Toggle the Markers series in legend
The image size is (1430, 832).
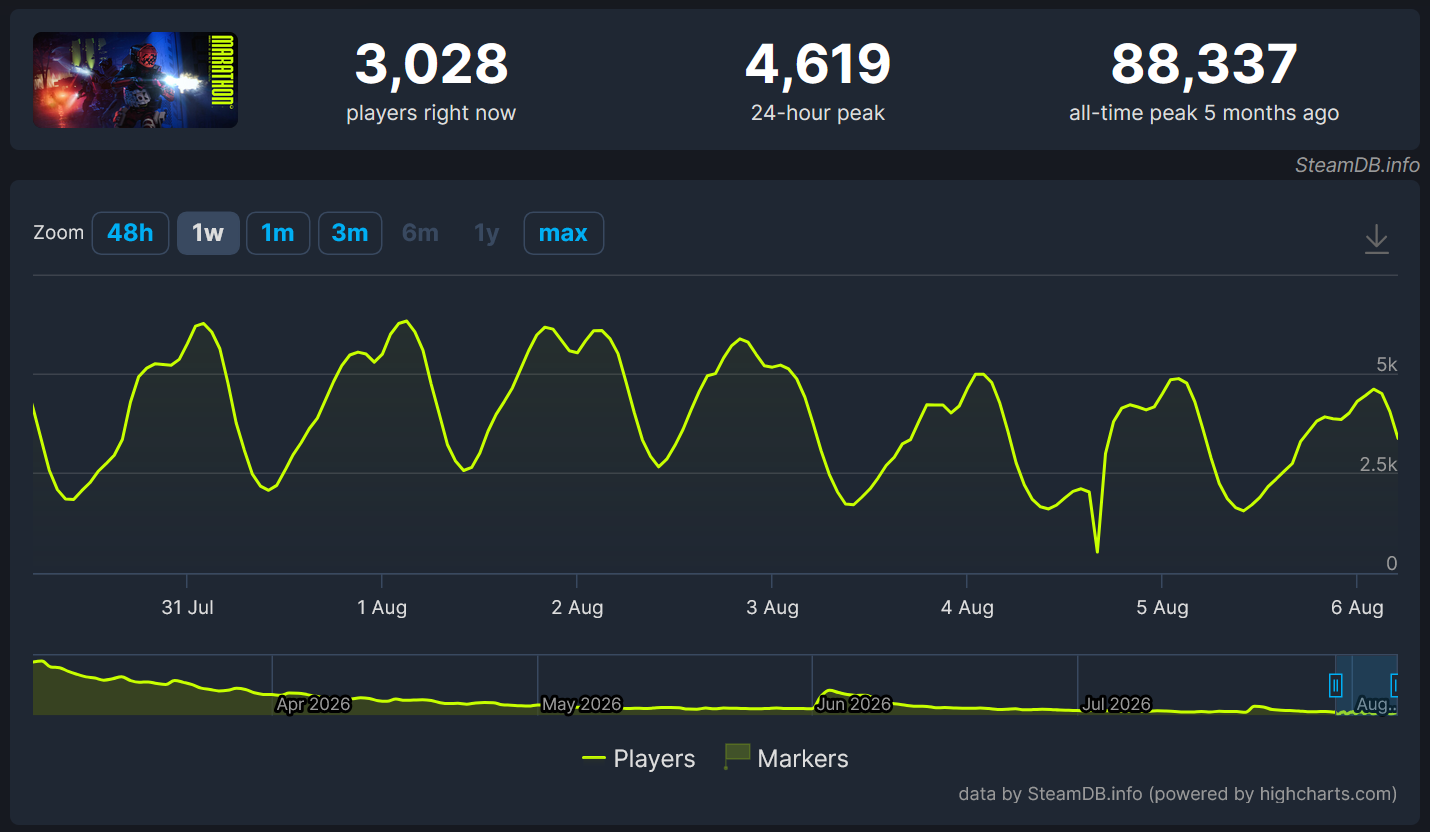(x=786, y=759)
